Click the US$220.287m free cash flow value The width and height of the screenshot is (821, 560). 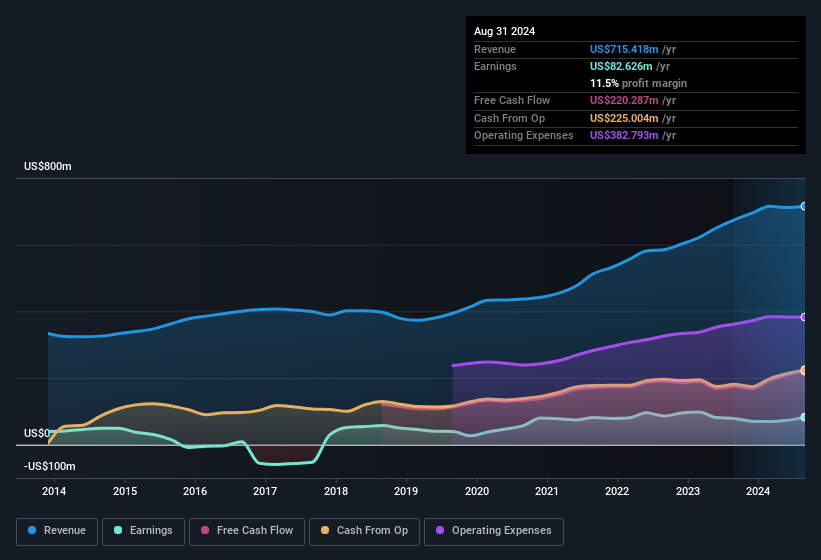click(x=624, y=100)
